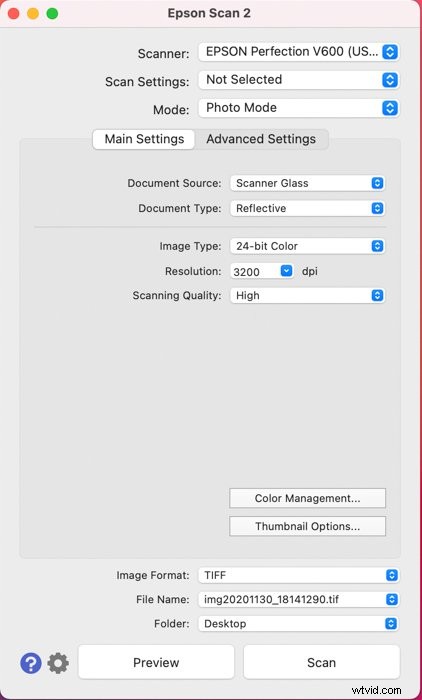
Task: Open the Scan Settings dropdown
Action: [299, 80]
